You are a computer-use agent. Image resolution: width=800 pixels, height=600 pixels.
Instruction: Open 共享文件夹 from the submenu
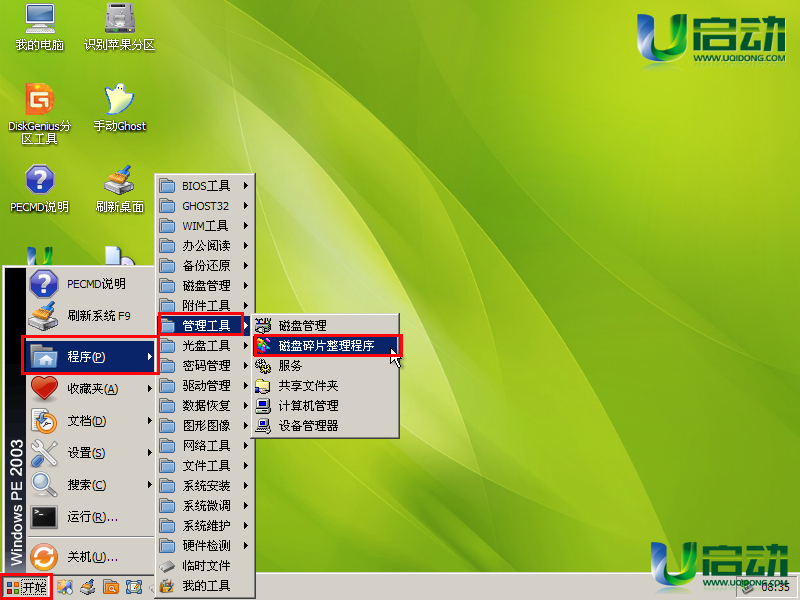tap(326, 385)
